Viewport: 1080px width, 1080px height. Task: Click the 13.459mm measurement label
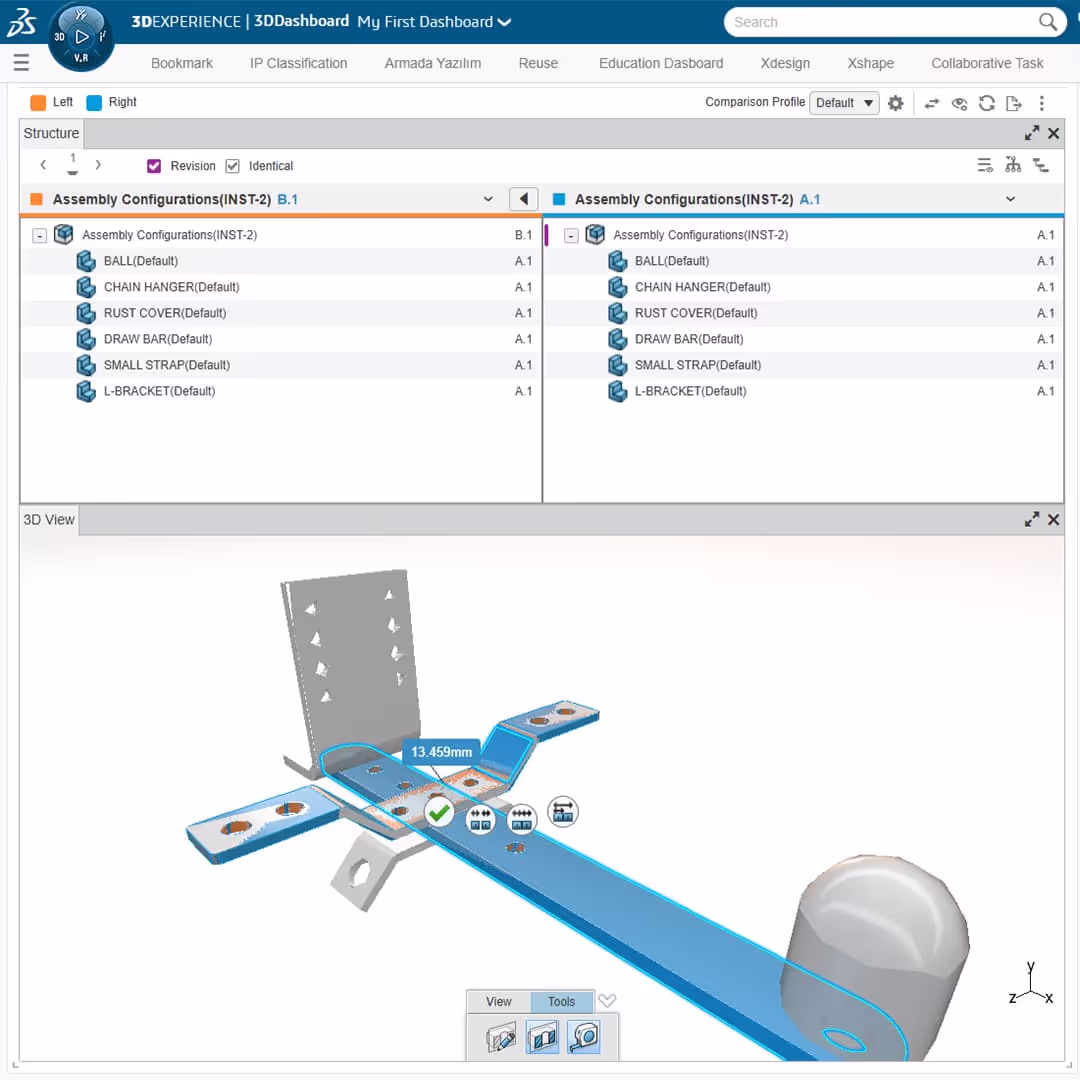pos(442,752)
